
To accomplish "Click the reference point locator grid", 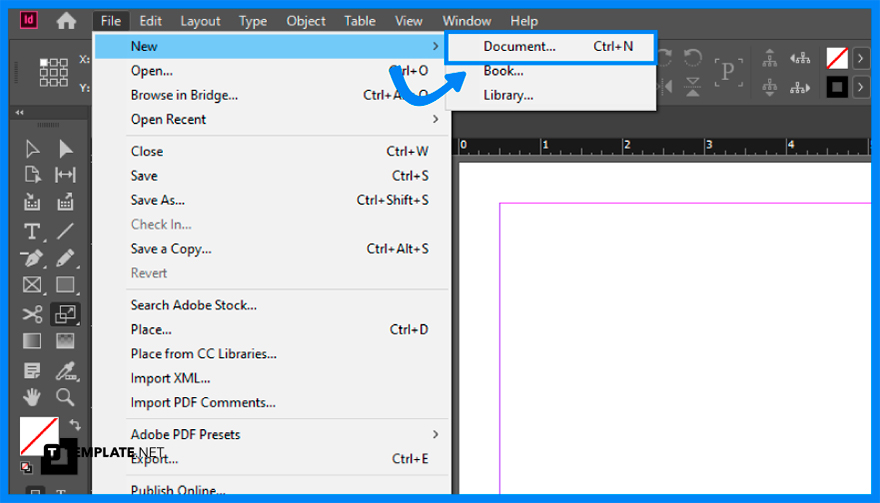I will (54, 72).
